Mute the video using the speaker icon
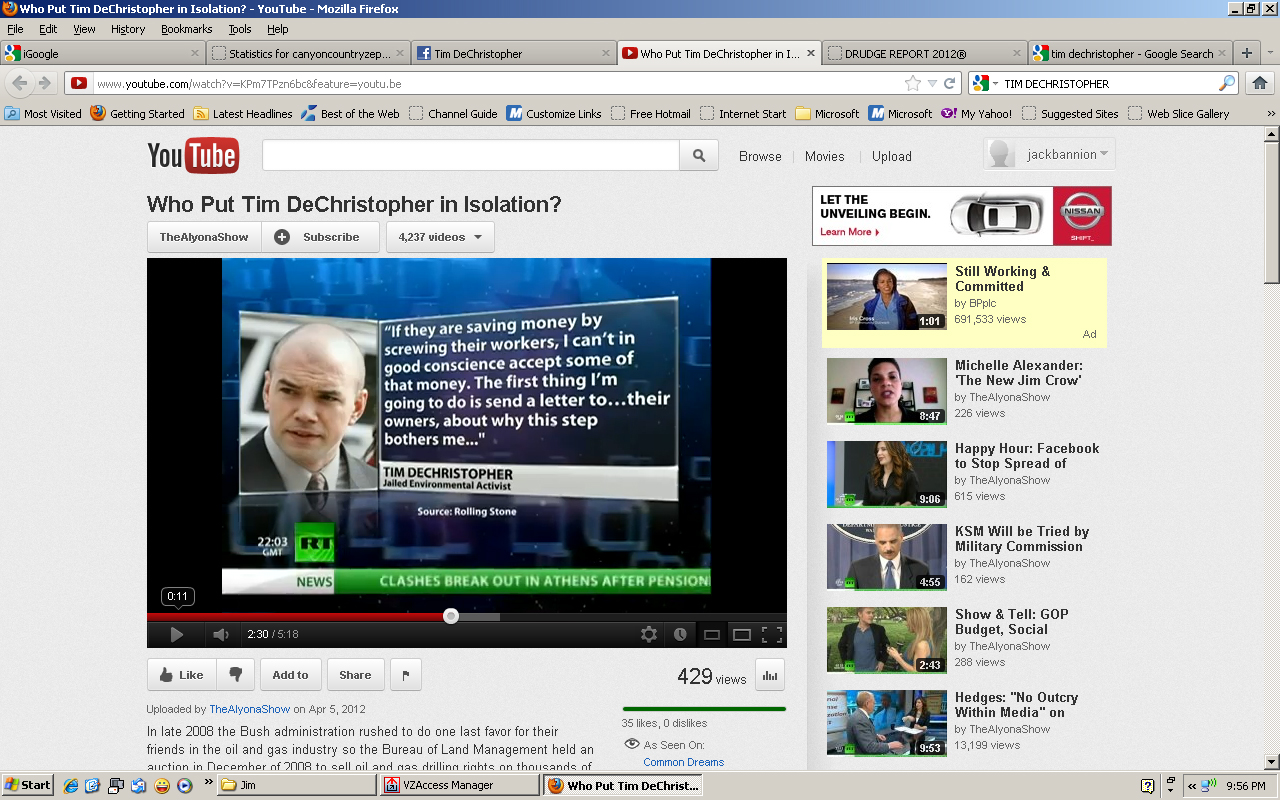This screenshot has width=1280, height=800. click(221, 634)
